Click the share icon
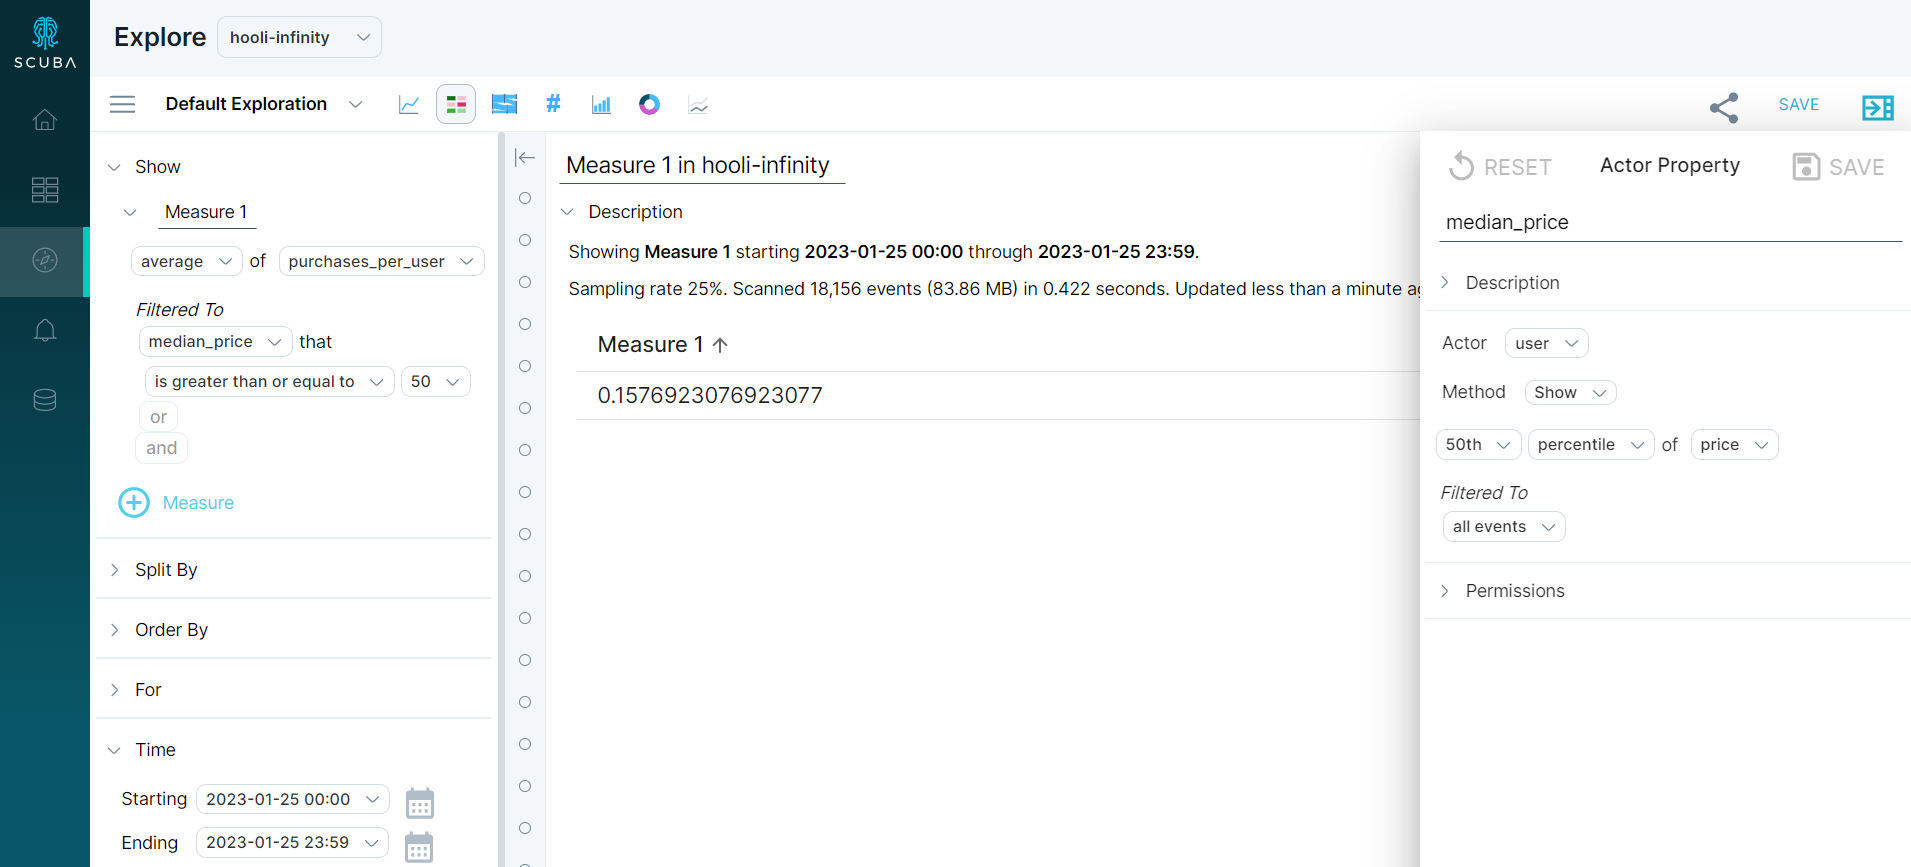 [1724, 108]
